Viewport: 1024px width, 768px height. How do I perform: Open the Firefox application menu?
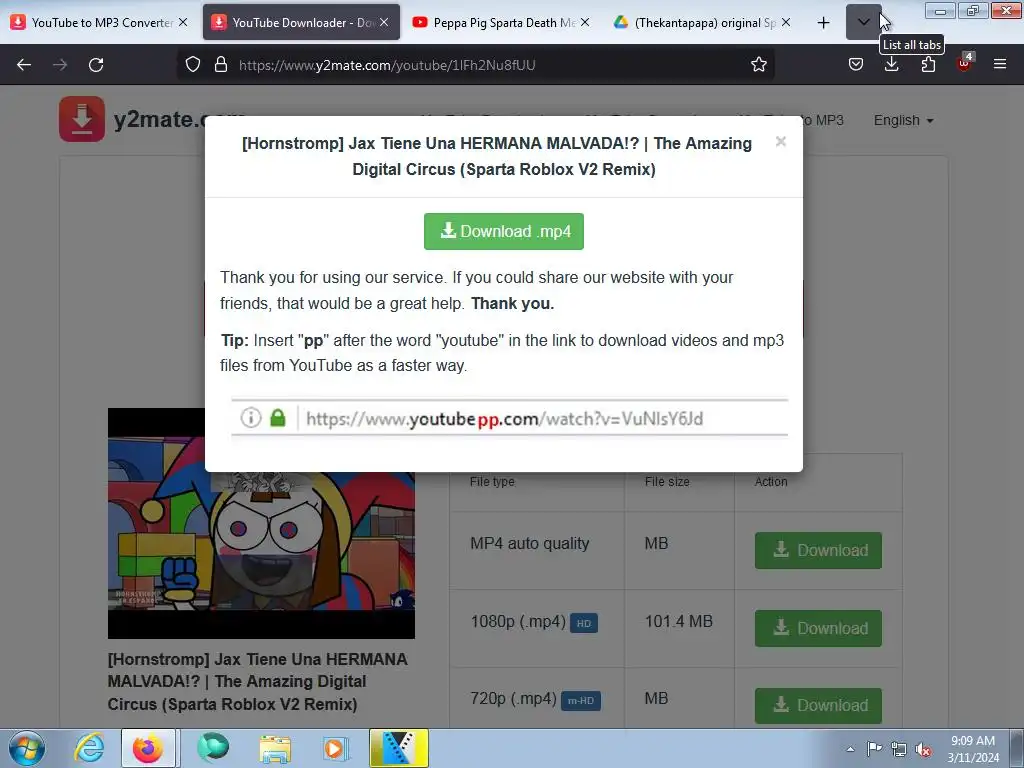(1000, 65)
